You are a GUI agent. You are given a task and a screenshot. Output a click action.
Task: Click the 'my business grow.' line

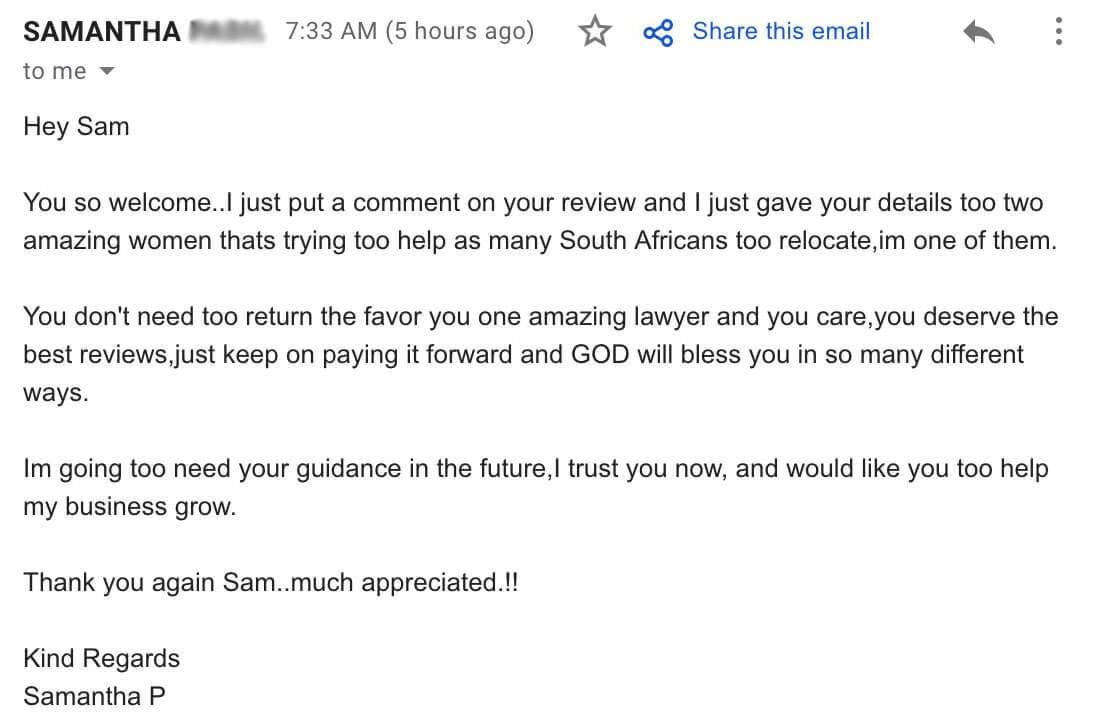pos(130,507)
